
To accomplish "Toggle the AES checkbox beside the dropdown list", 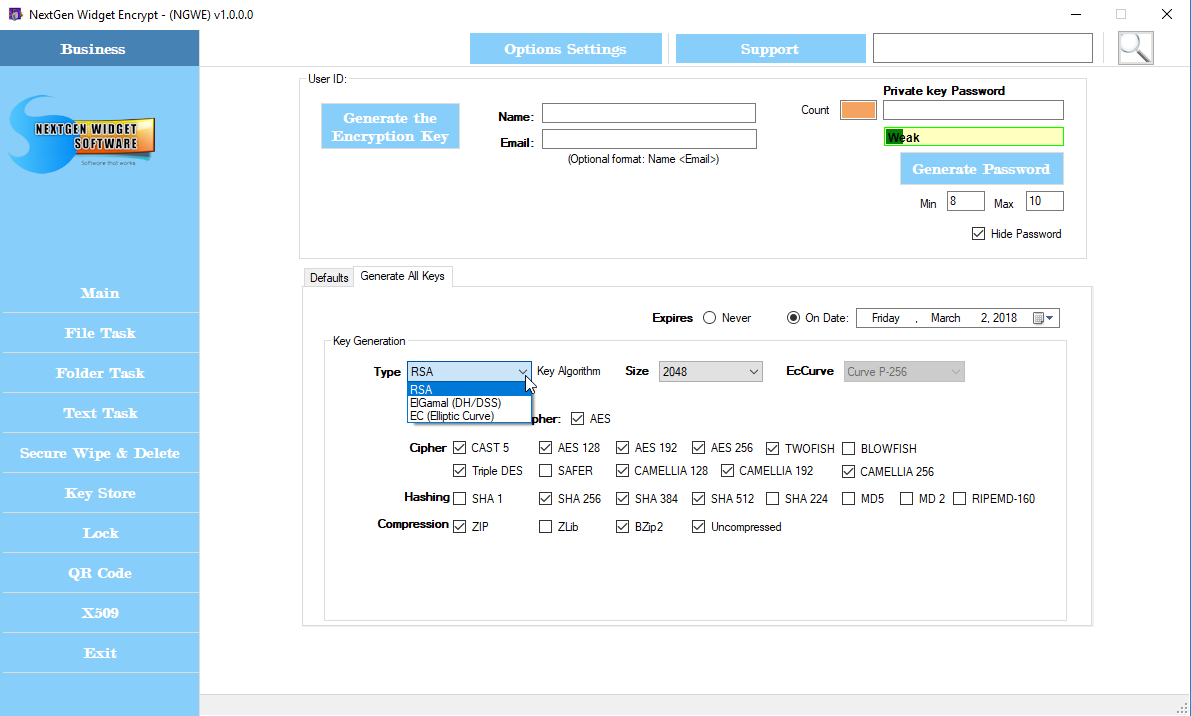I will click(x=577, y=418).
